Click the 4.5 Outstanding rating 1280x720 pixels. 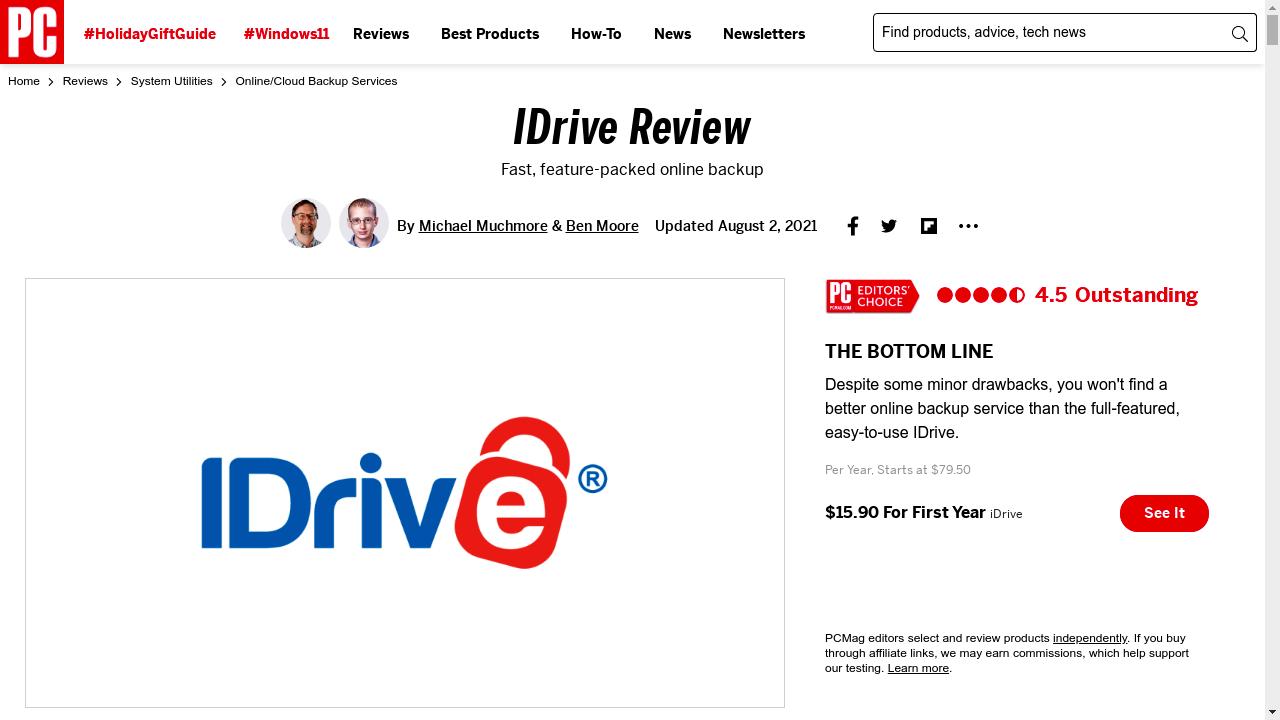(1067, 295)
